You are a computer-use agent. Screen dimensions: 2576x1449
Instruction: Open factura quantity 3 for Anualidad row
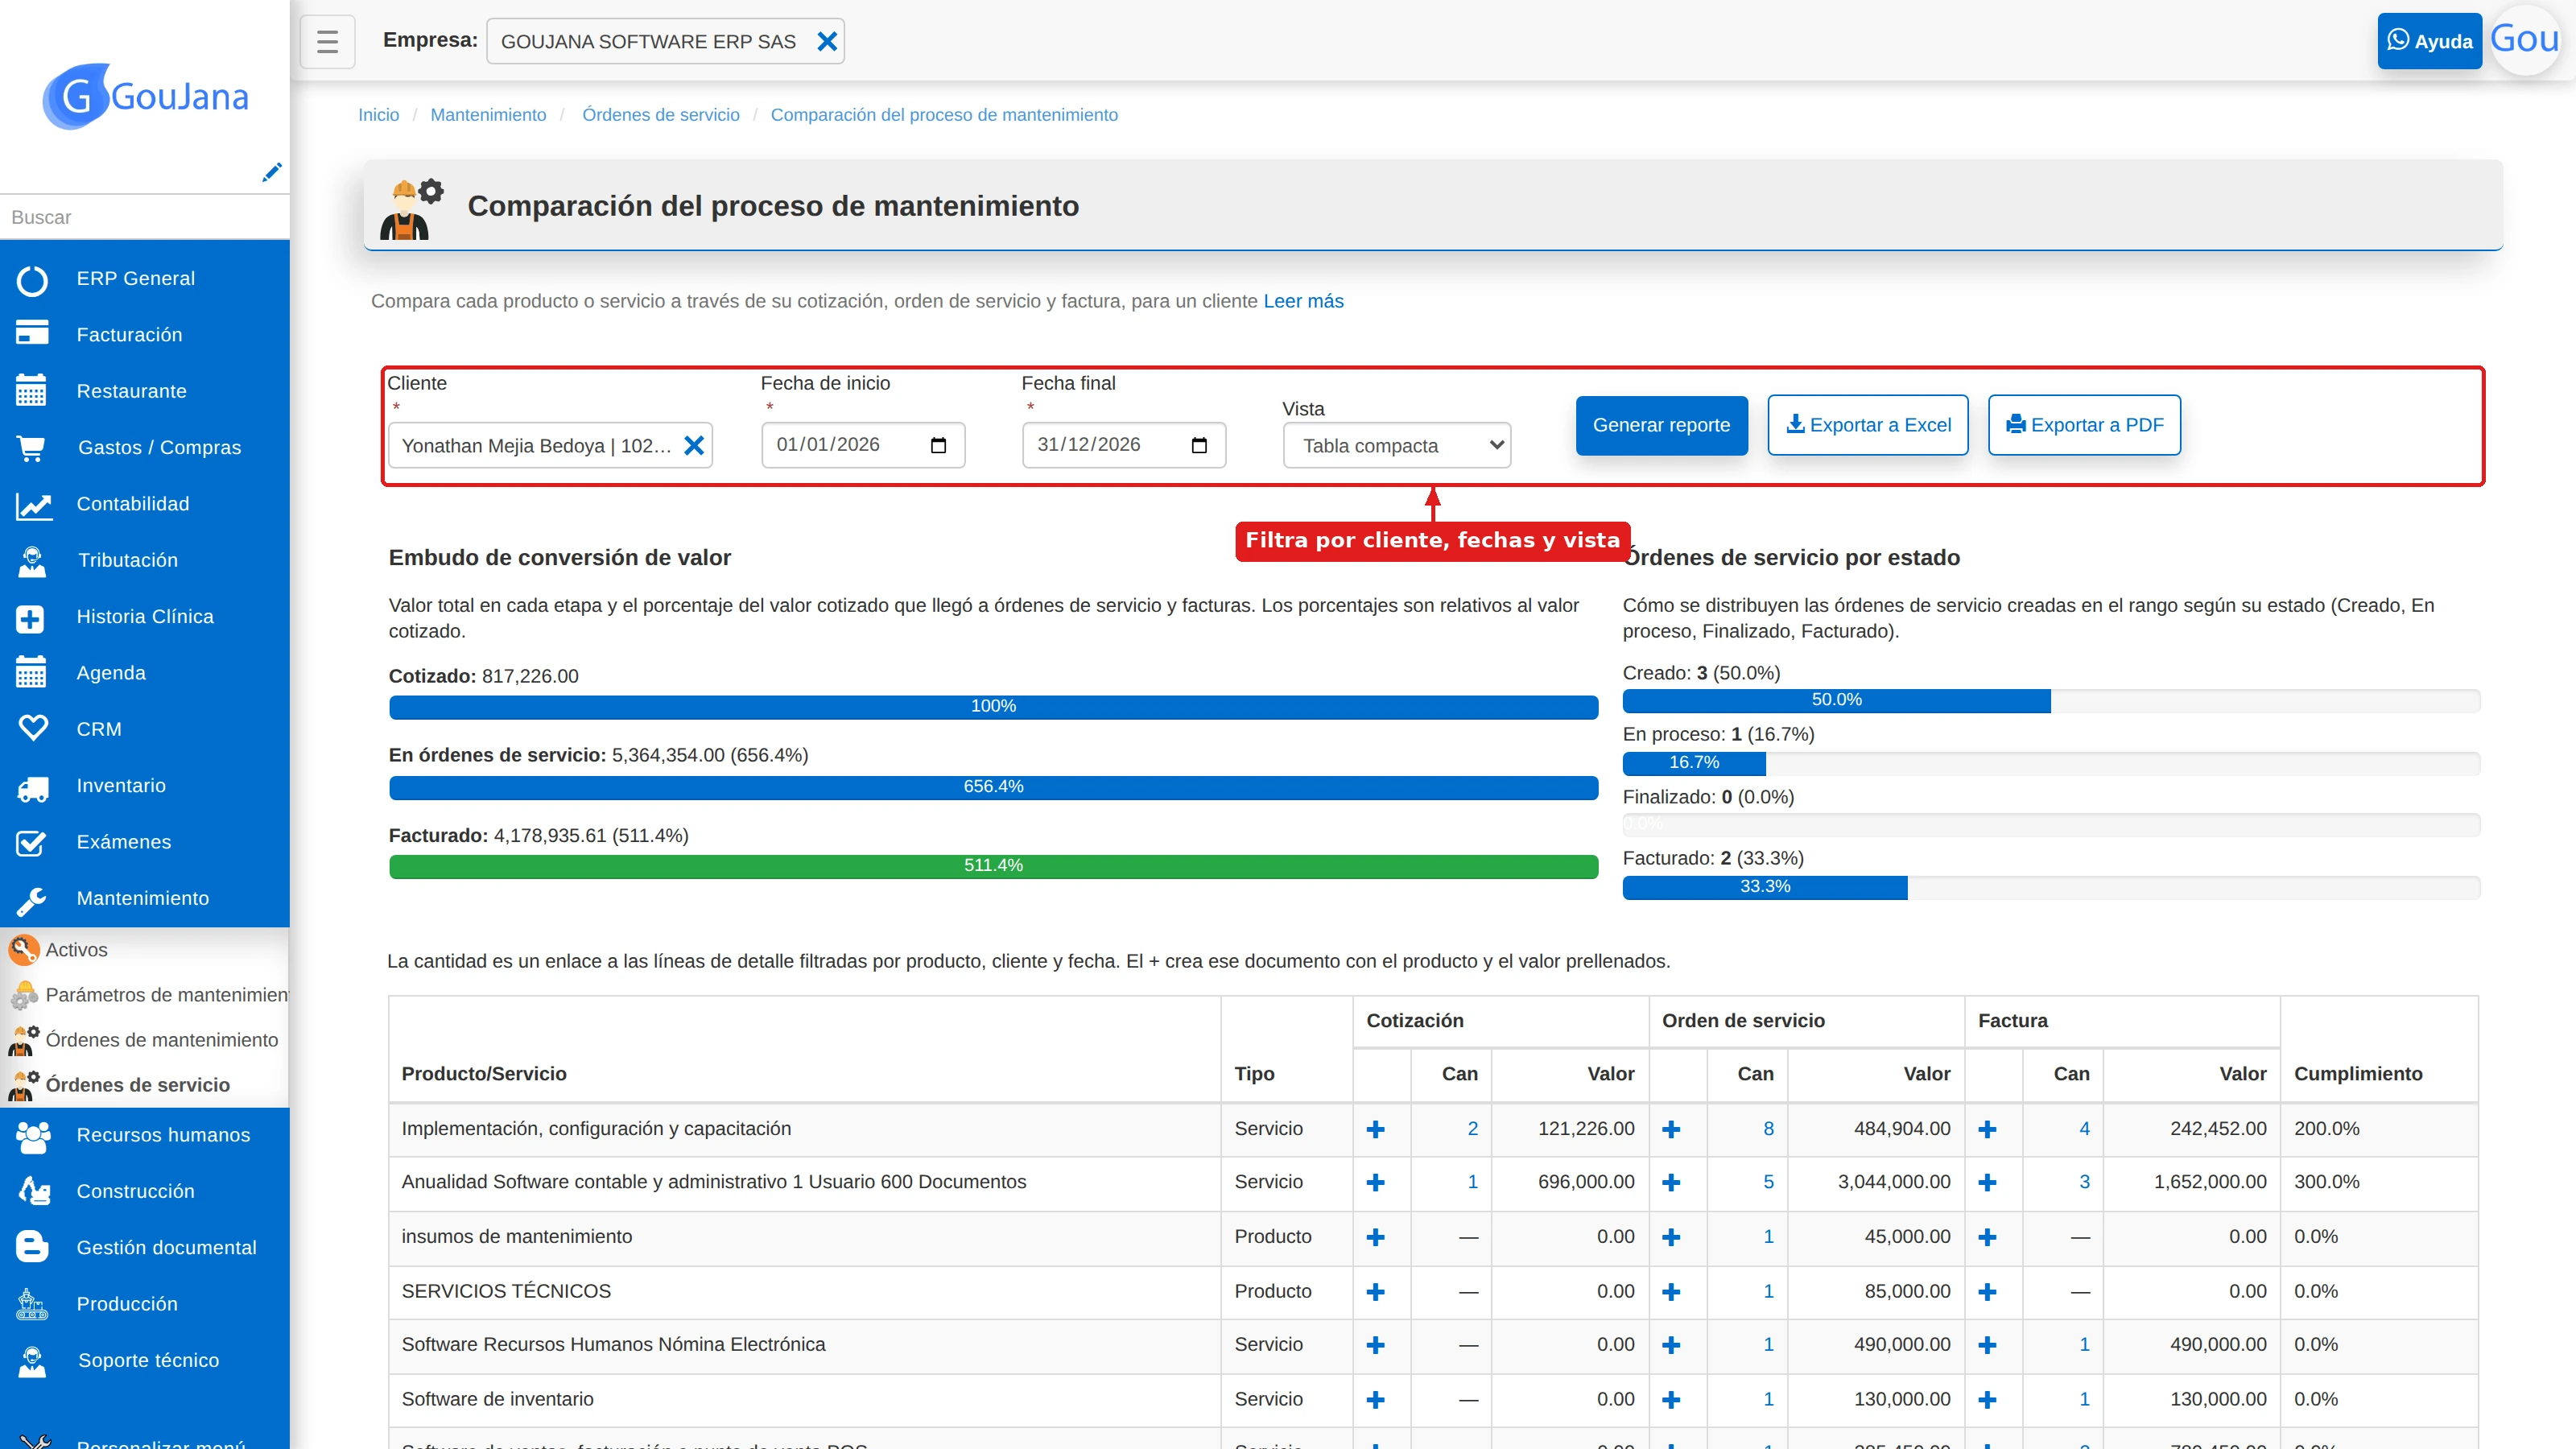point(2084,1182)
